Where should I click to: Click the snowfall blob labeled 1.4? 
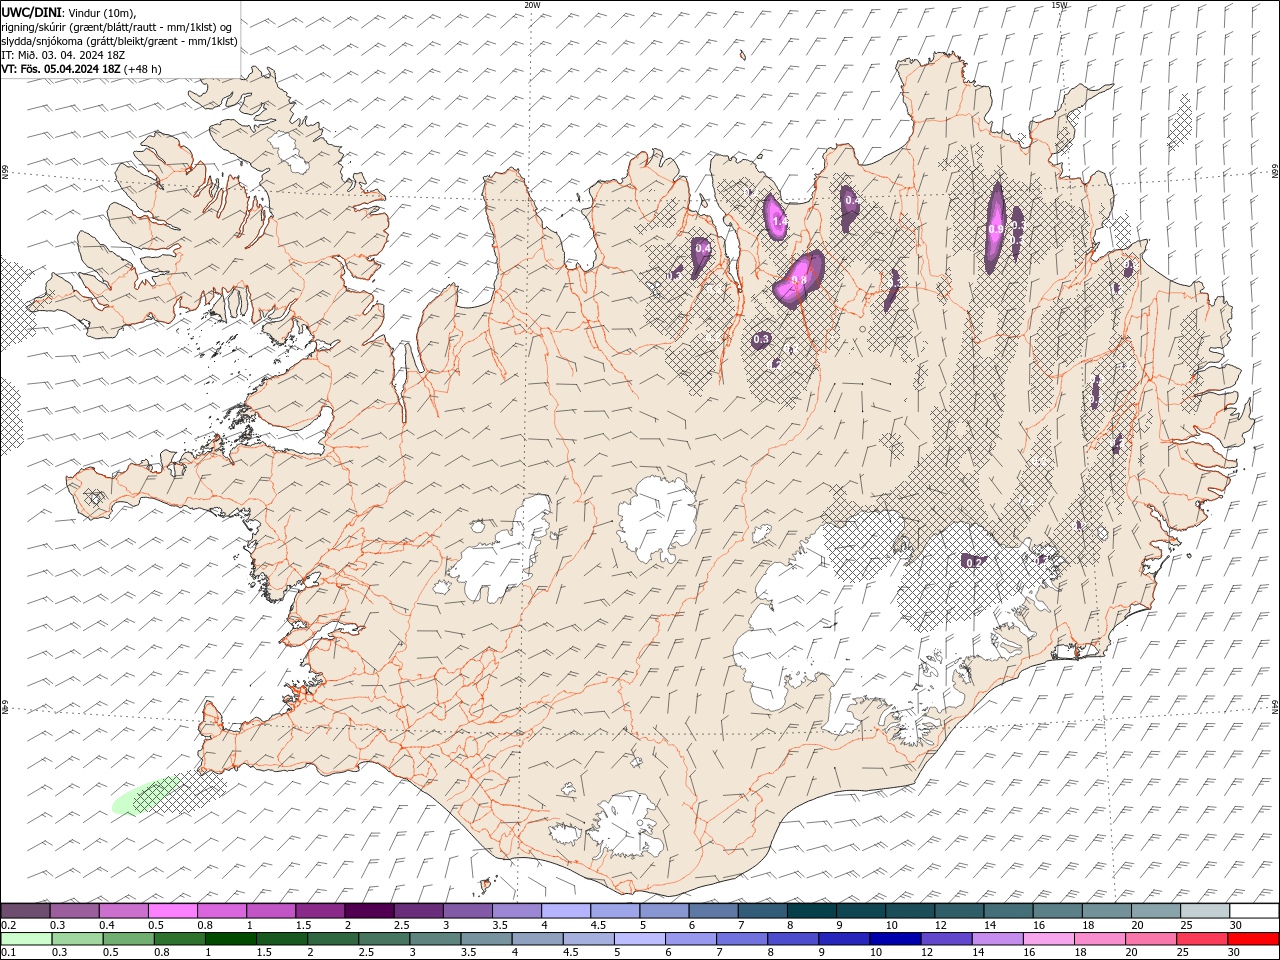click(x=777, y=218)
